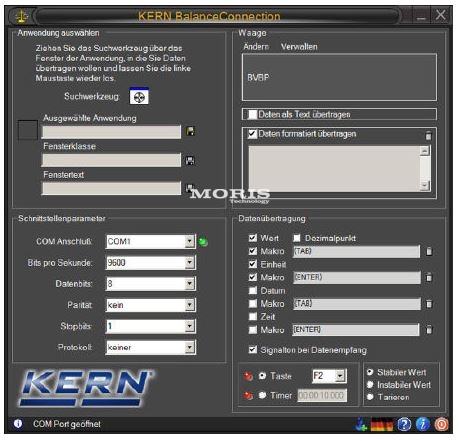This screenshot has height=441, width=459.
Task: Grab the Suchwerkzeug crosshair tool
Action: [139, 96]
